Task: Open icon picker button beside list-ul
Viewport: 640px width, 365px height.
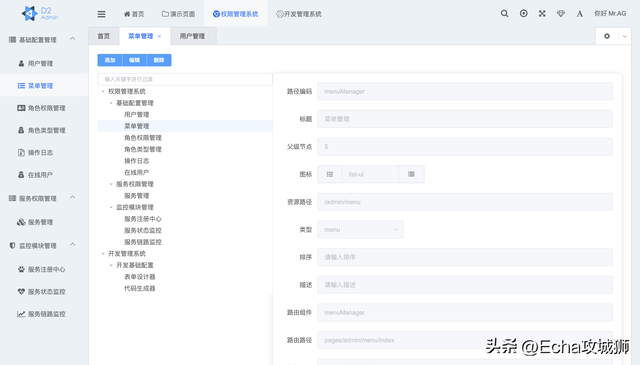Action: (411, 174)
